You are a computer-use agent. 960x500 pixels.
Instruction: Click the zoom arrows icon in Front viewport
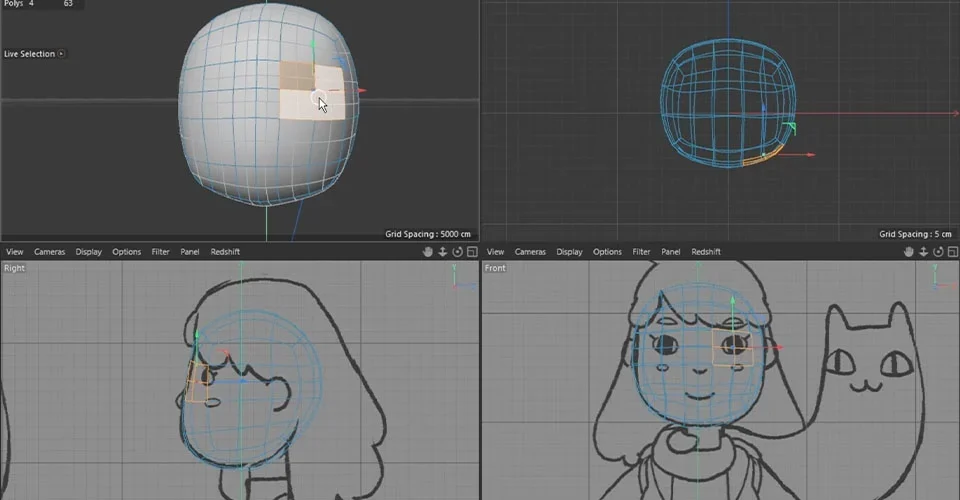pos(923,252)
